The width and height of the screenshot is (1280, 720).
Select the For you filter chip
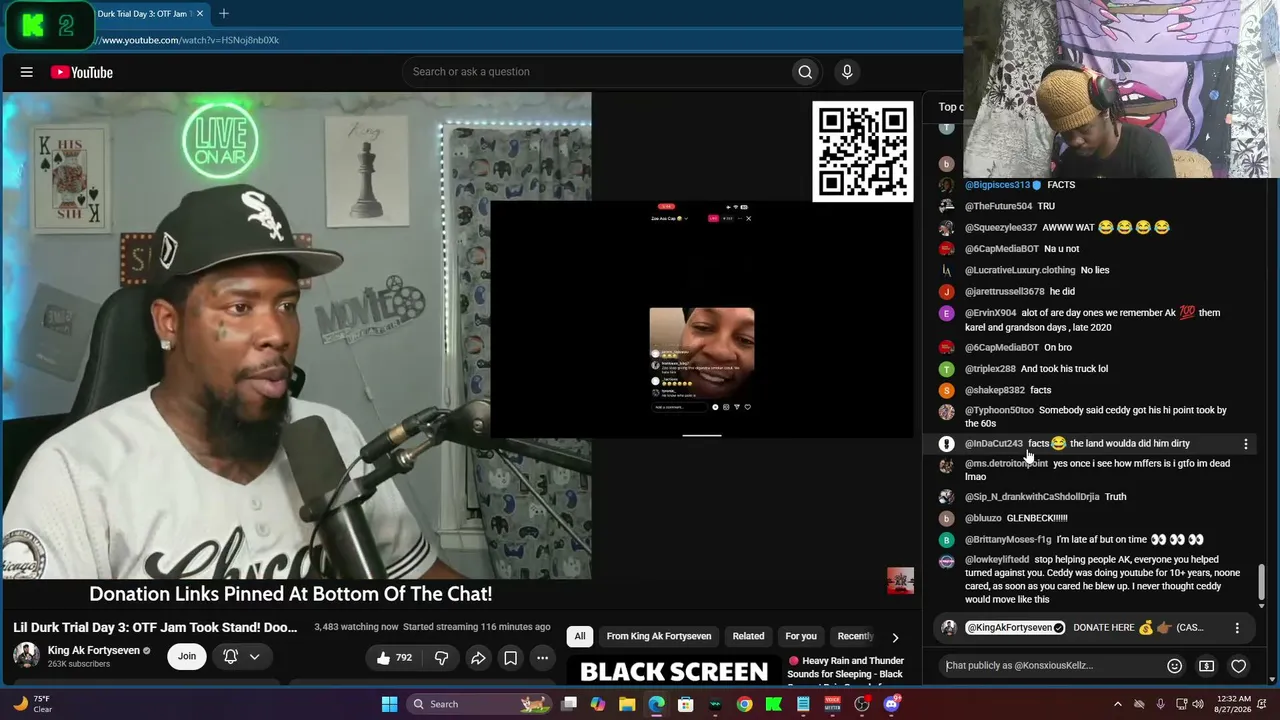click(801, 636)
